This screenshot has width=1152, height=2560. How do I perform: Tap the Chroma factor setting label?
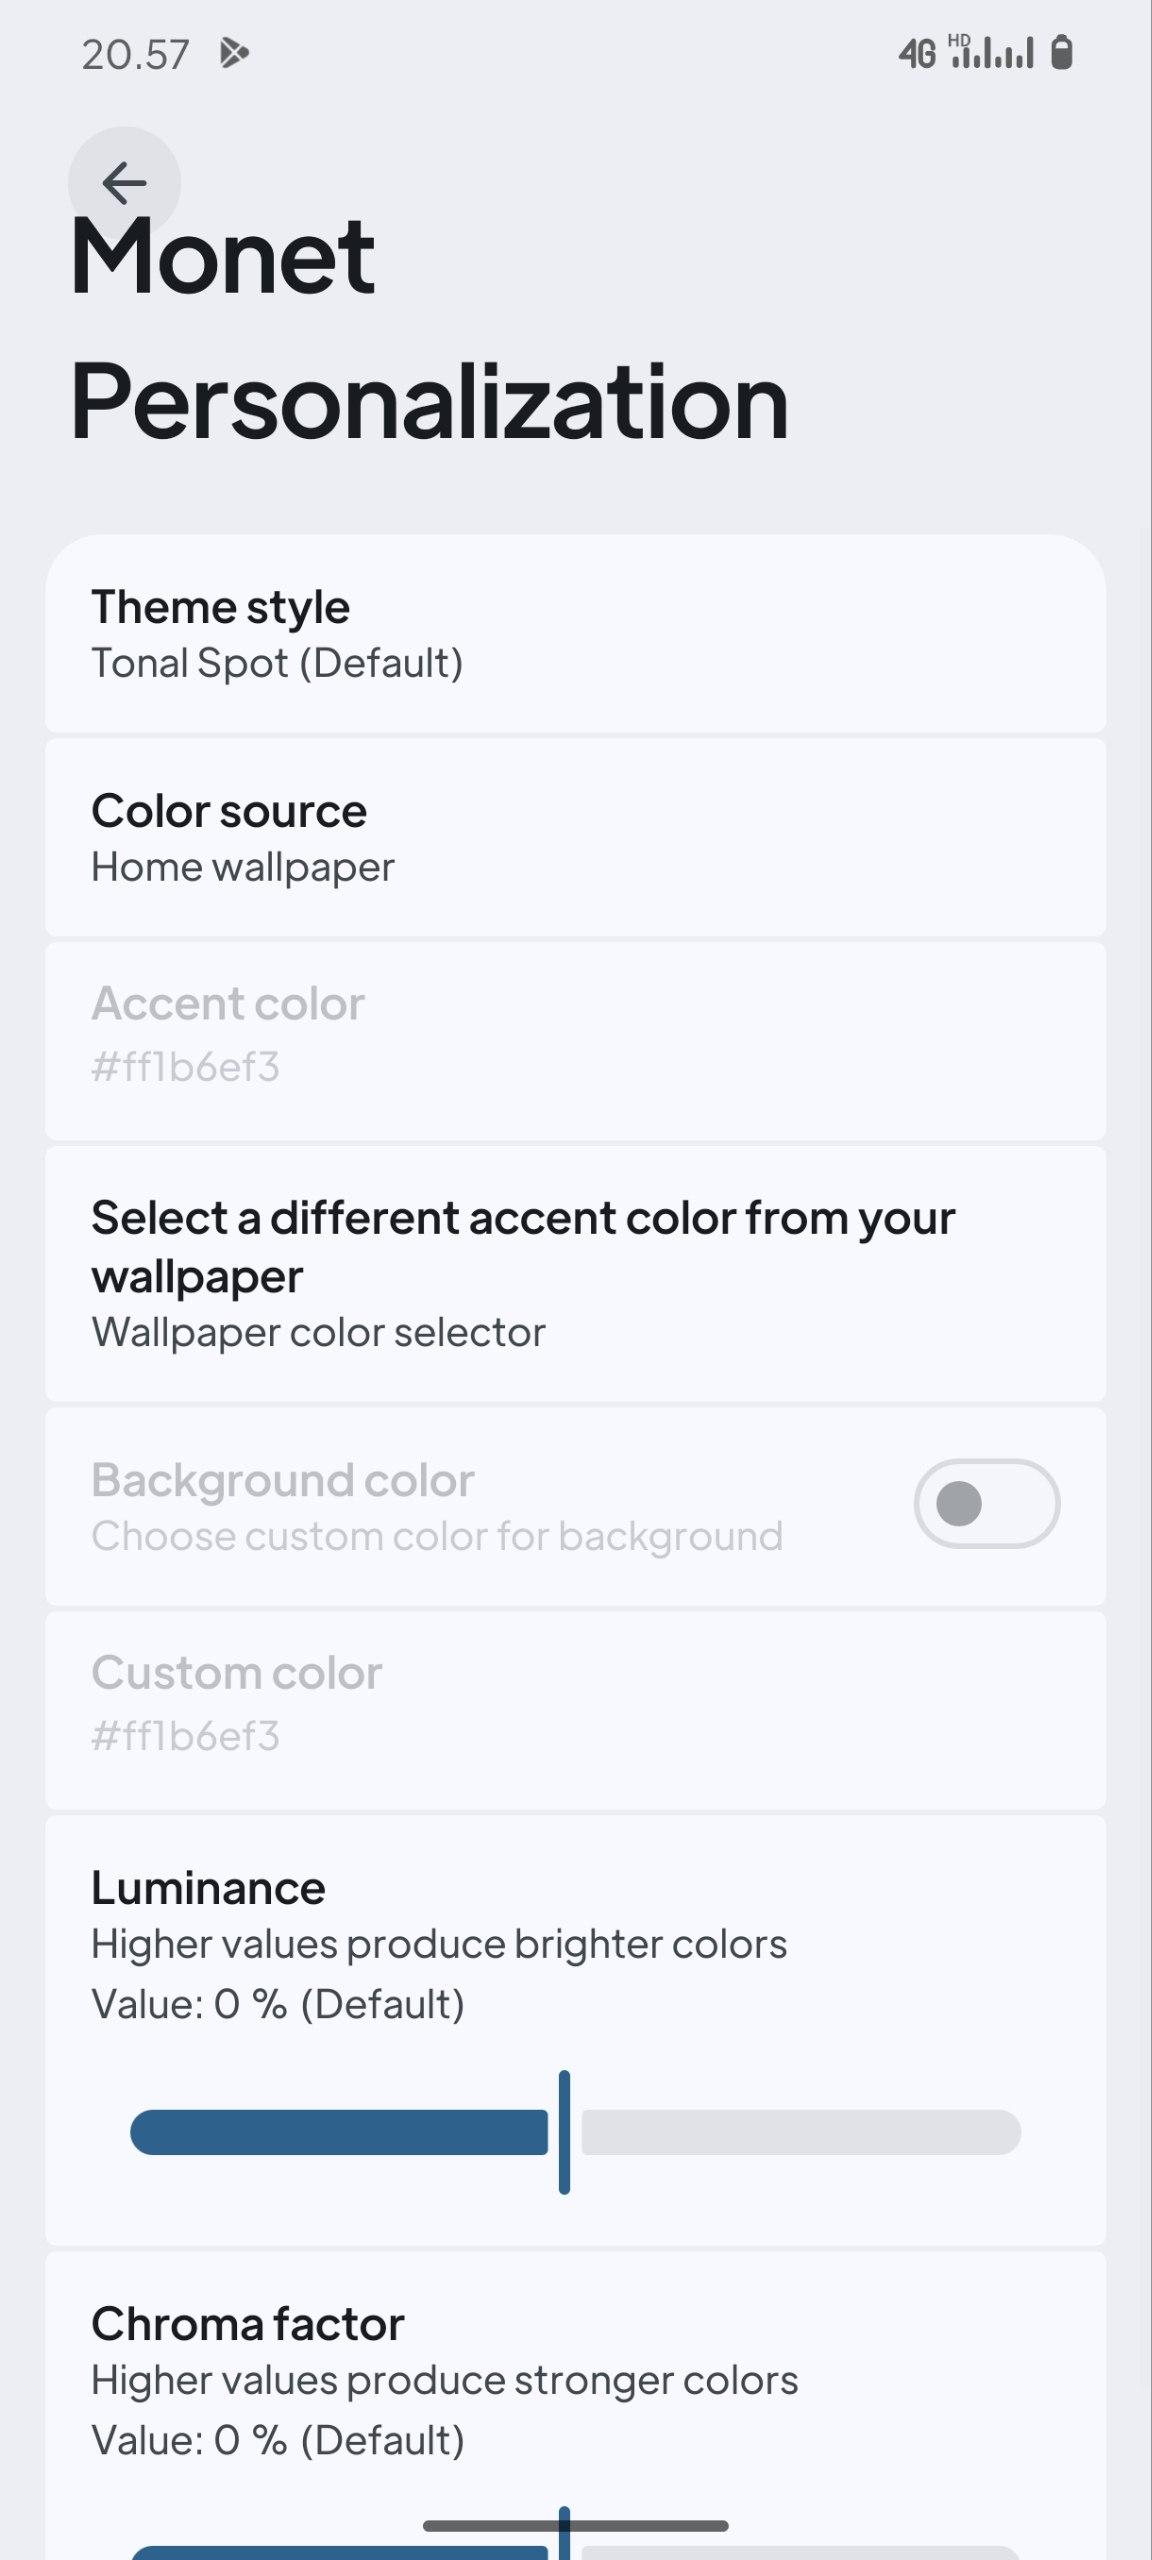247,2324
